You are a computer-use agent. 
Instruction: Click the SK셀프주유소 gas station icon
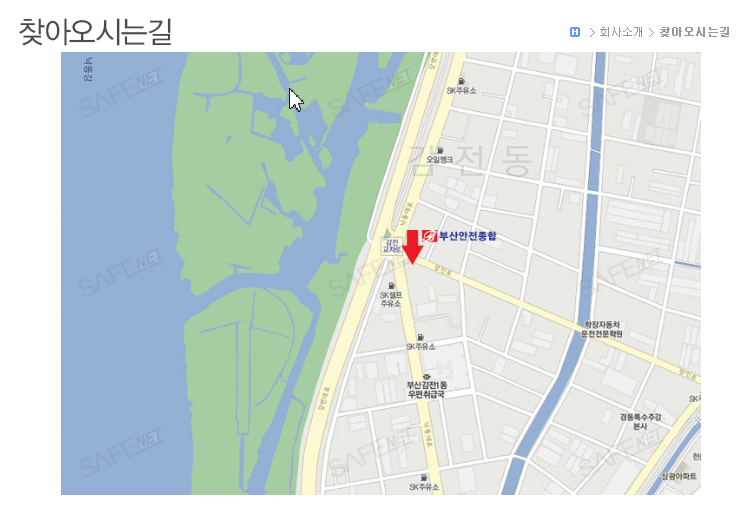(x=391, y=286)
